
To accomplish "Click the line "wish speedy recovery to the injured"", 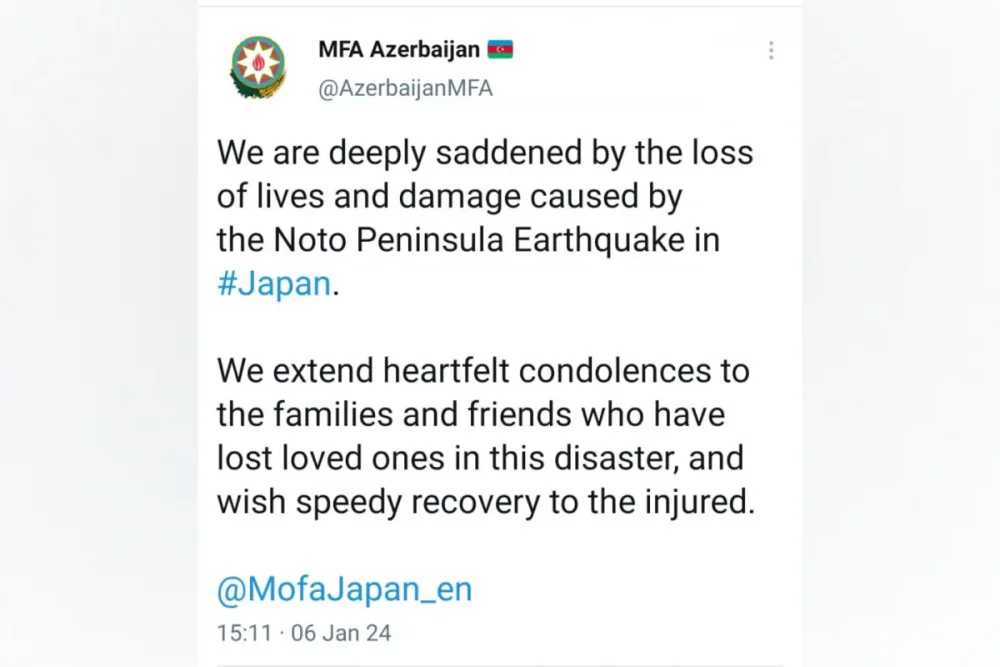I will (485, 501).
